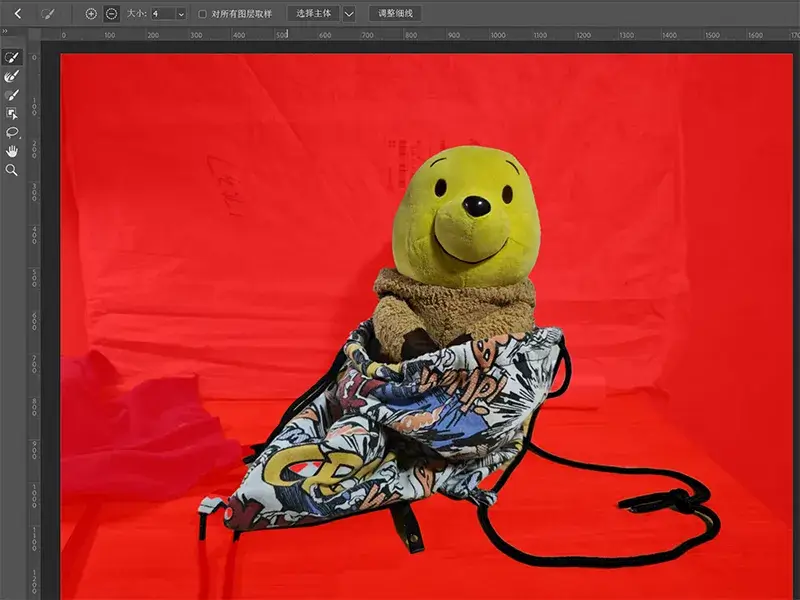Screen dimensions: 800x600
Task: Select the Refine Edge Brush tool
Action: (12, 76)
